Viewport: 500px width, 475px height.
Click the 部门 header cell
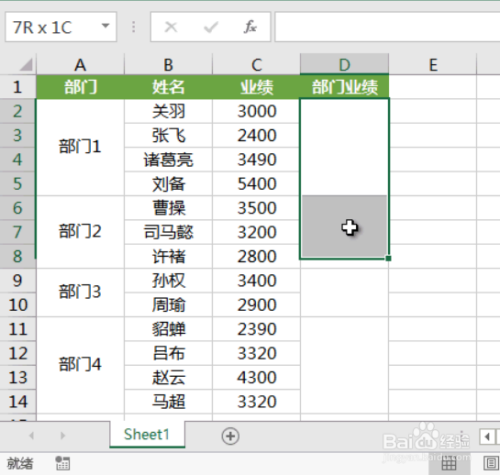[80, 87]
